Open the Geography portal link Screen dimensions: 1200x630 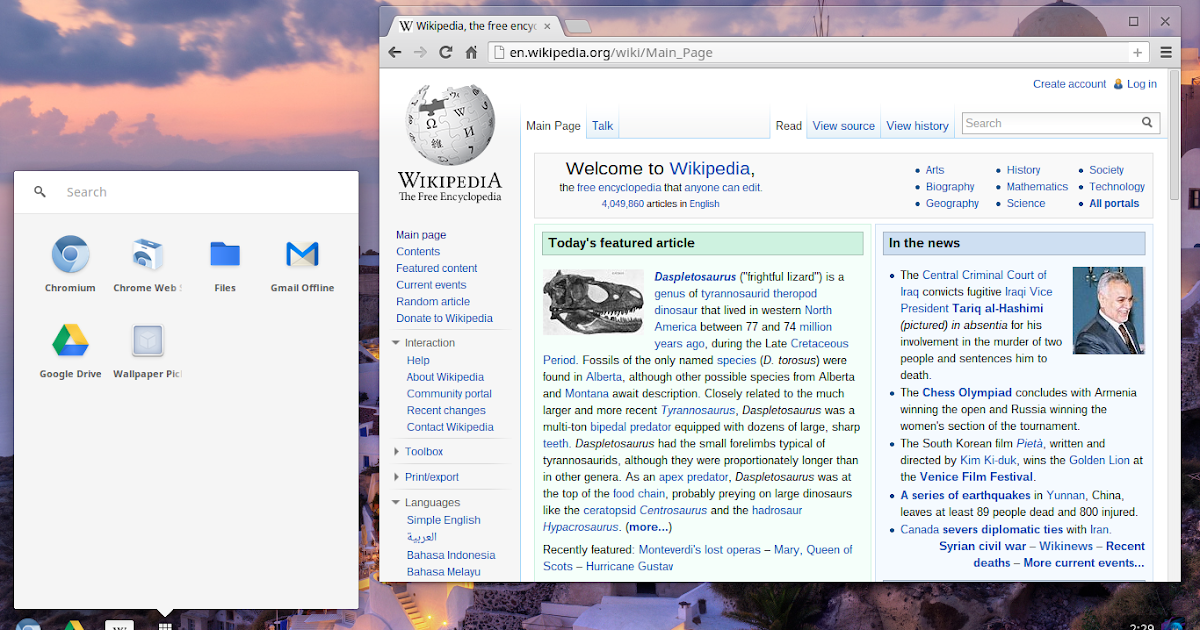(952, 203)
